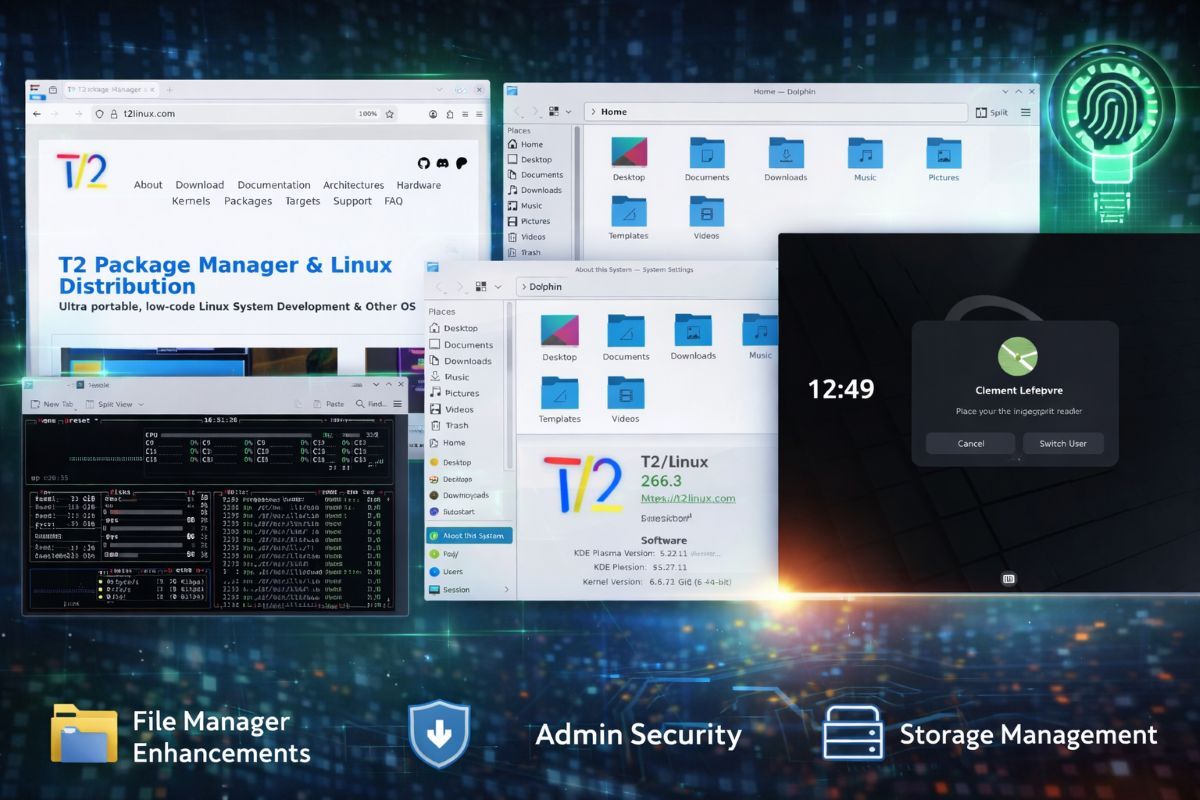
Task: Open Support link on T2 website
Action: click(x=352, y=201)
